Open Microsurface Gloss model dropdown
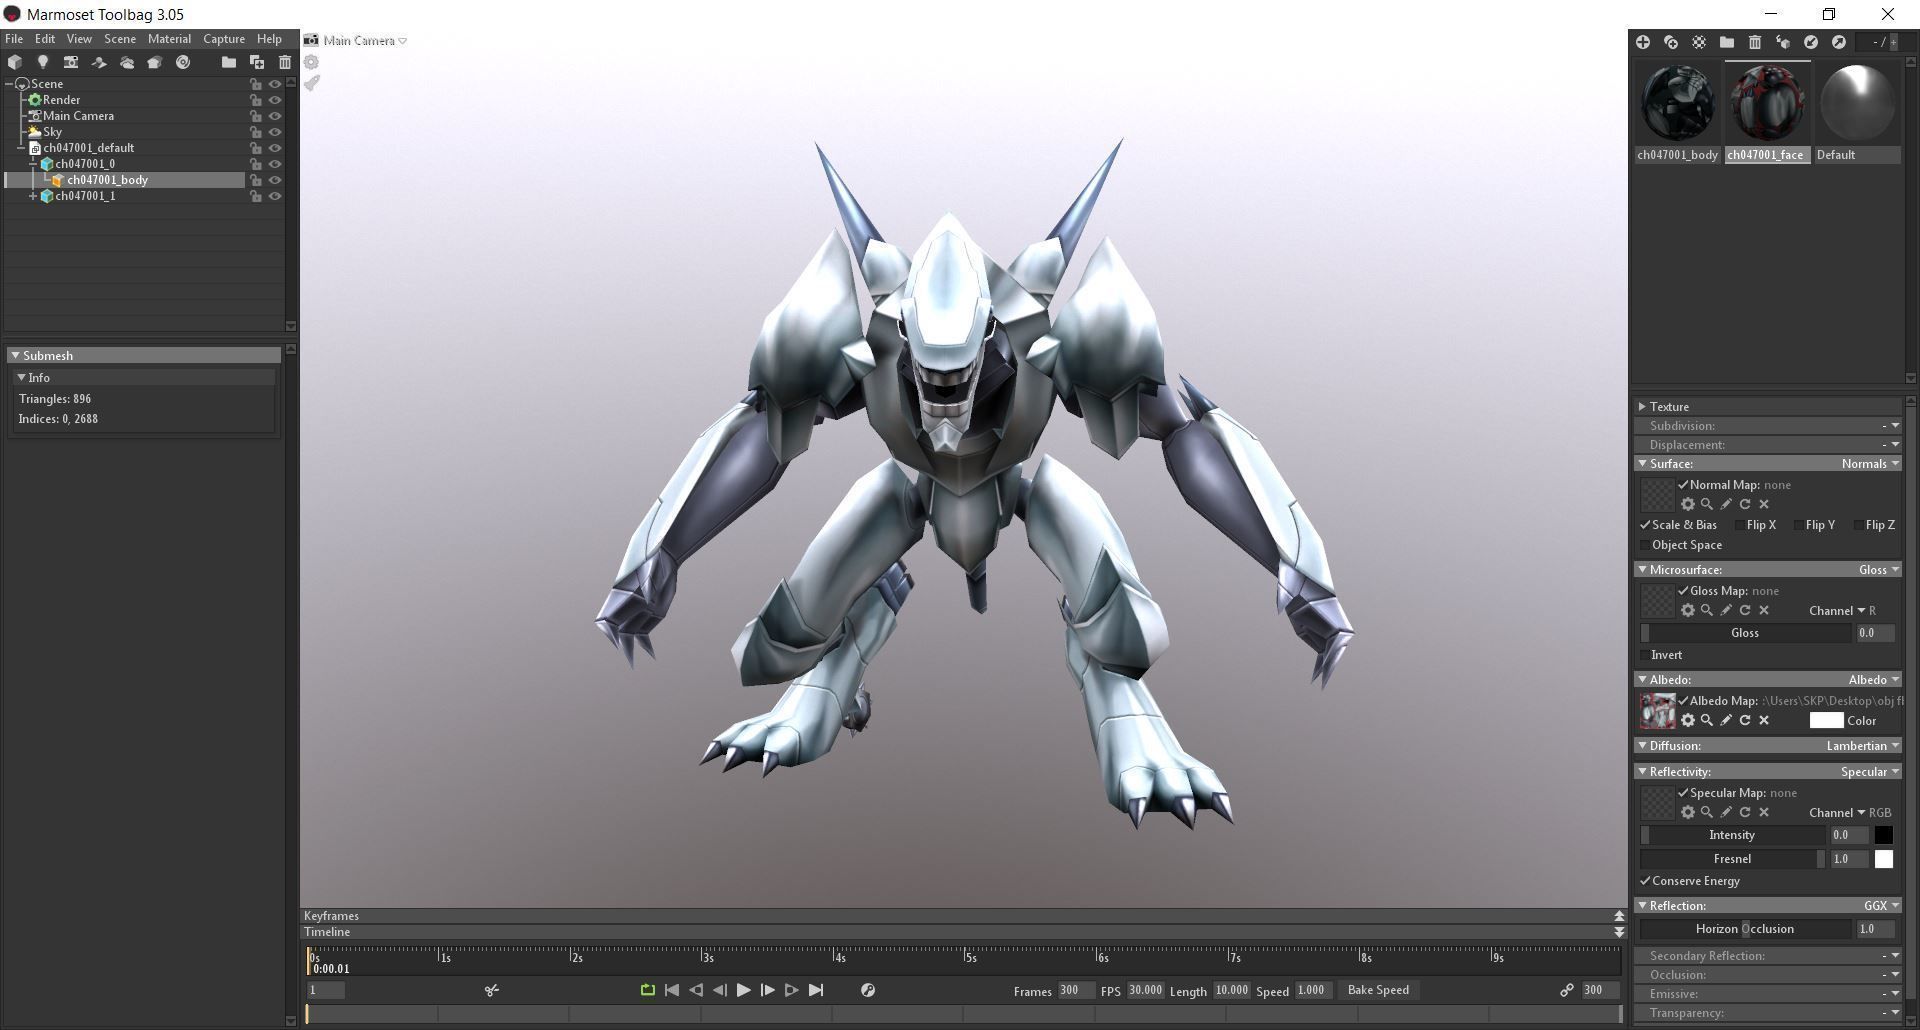Image resolution: width=1920 pixels, height=1030 pixels. tap(1879, 570)
